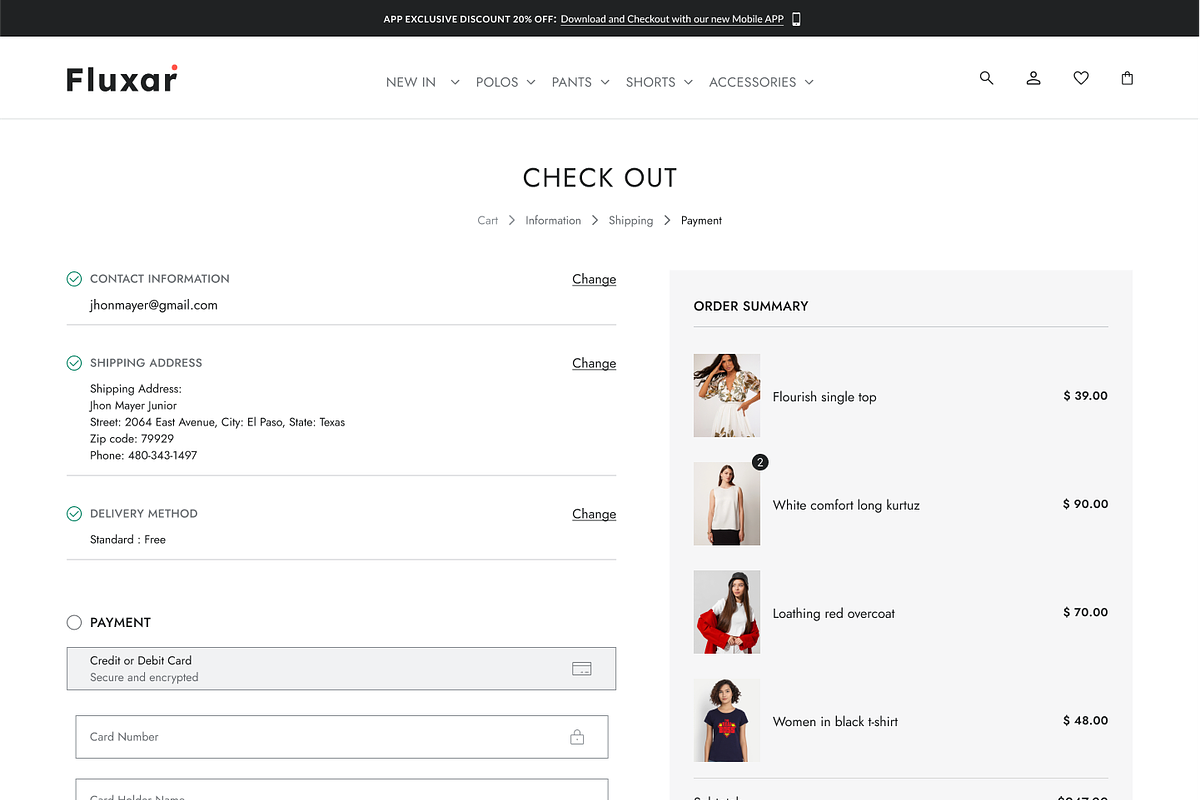The width and height of the screenshot is (1200, 800).
Task: Go to Information breadcrumb step
Action: pyautogui.click(x=553, y=220)
